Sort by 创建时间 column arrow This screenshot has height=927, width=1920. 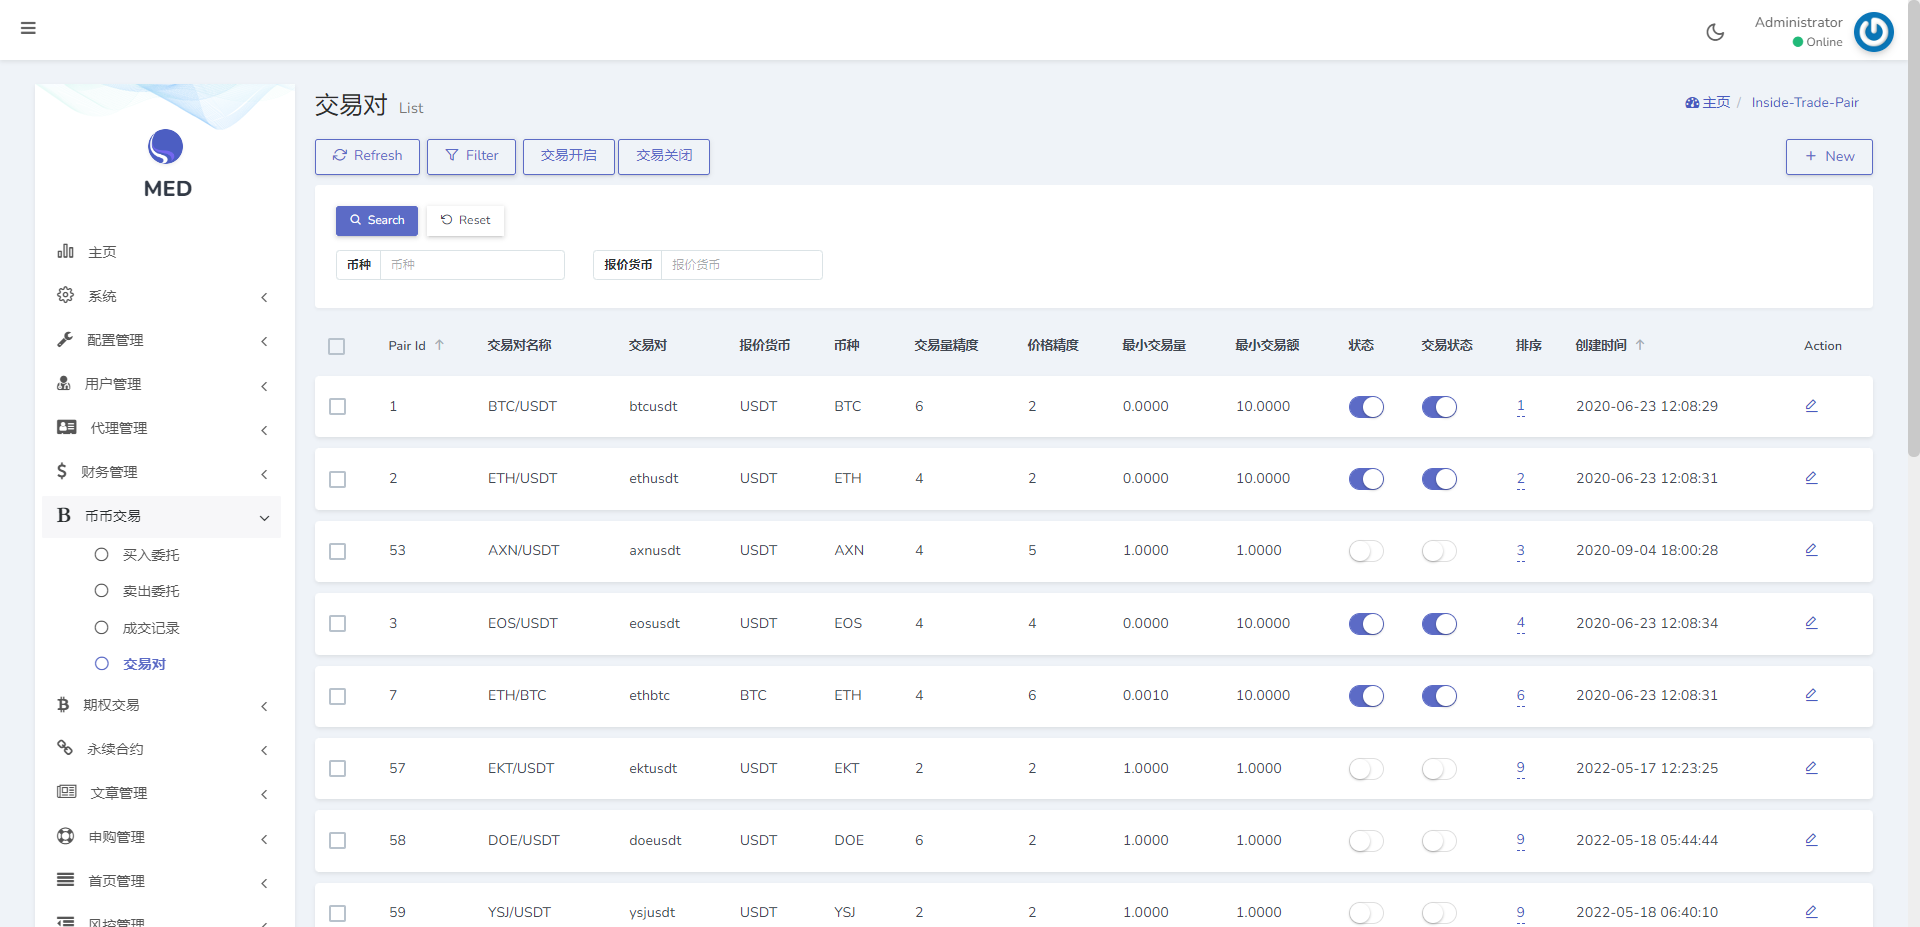coord(1640,345)
